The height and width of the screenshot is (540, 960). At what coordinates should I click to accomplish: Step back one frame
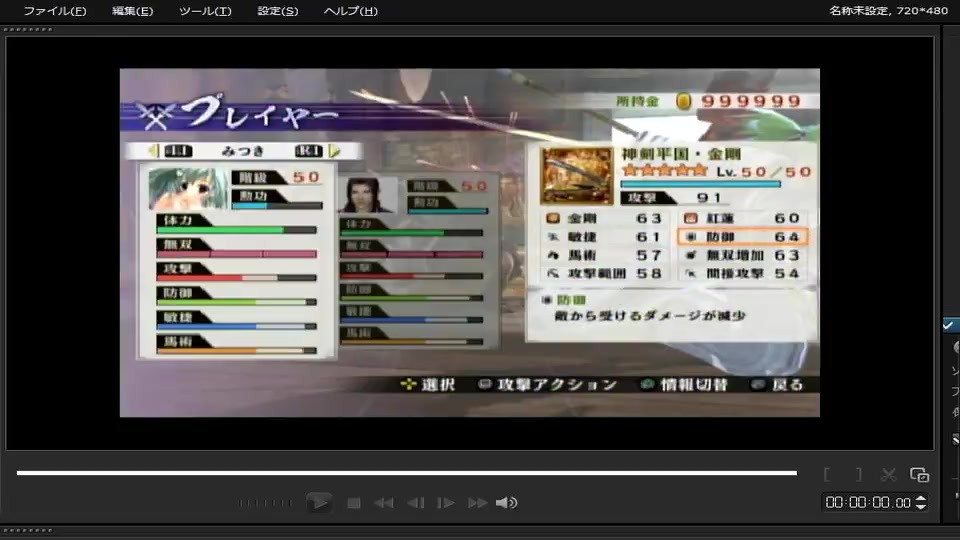pyautogui.click(x=416, y=503)
